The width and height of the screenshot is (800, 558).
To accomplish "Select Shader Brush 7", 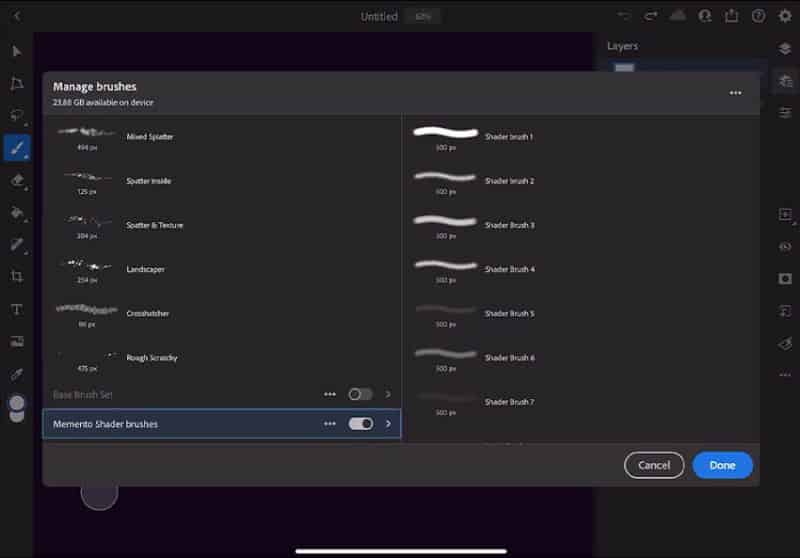I will 582,403.
